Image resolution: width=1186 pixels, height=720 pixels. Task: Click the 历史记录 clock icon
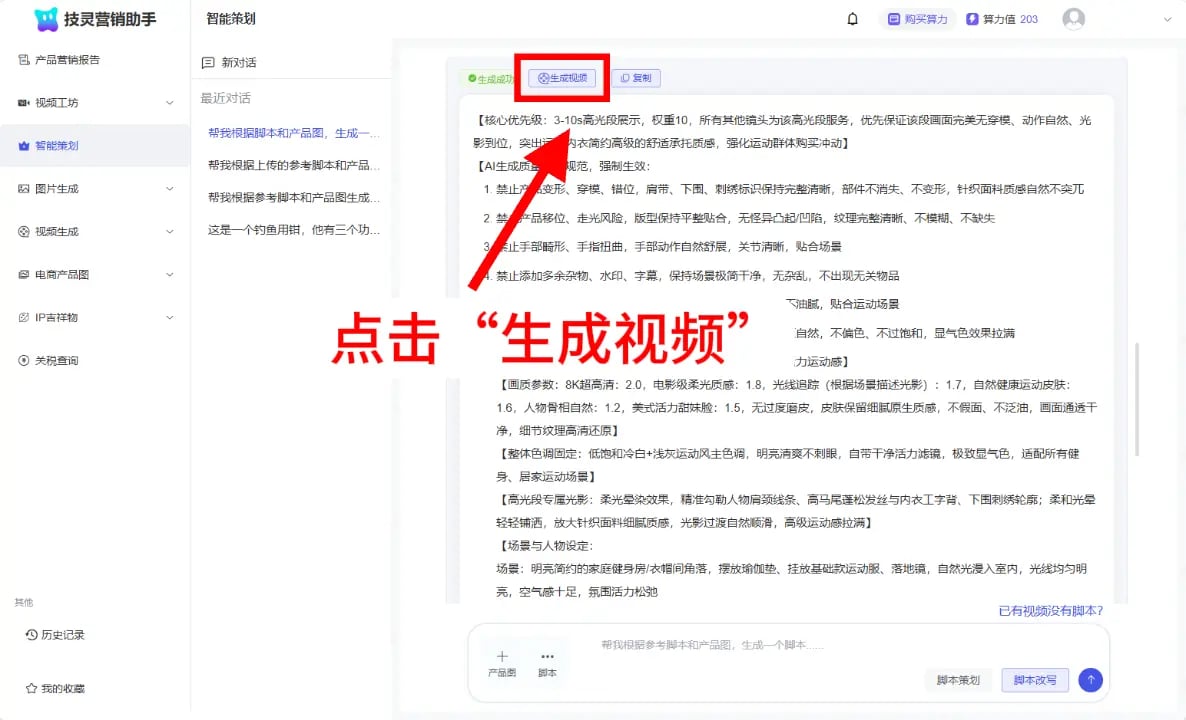[31, 635]
